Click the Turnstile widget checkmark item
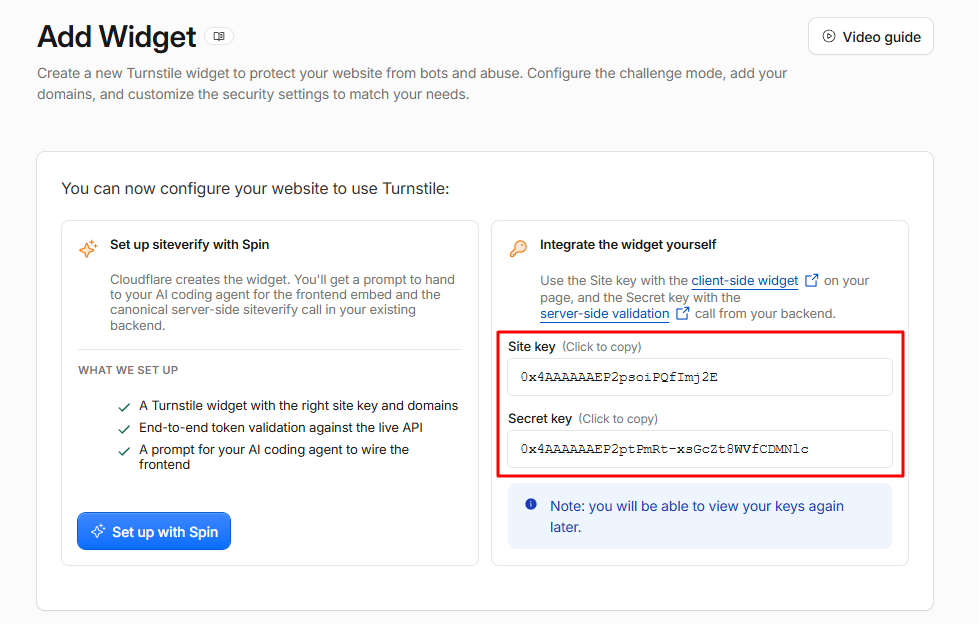The image size is (979, 624). [x=288, y=406]
